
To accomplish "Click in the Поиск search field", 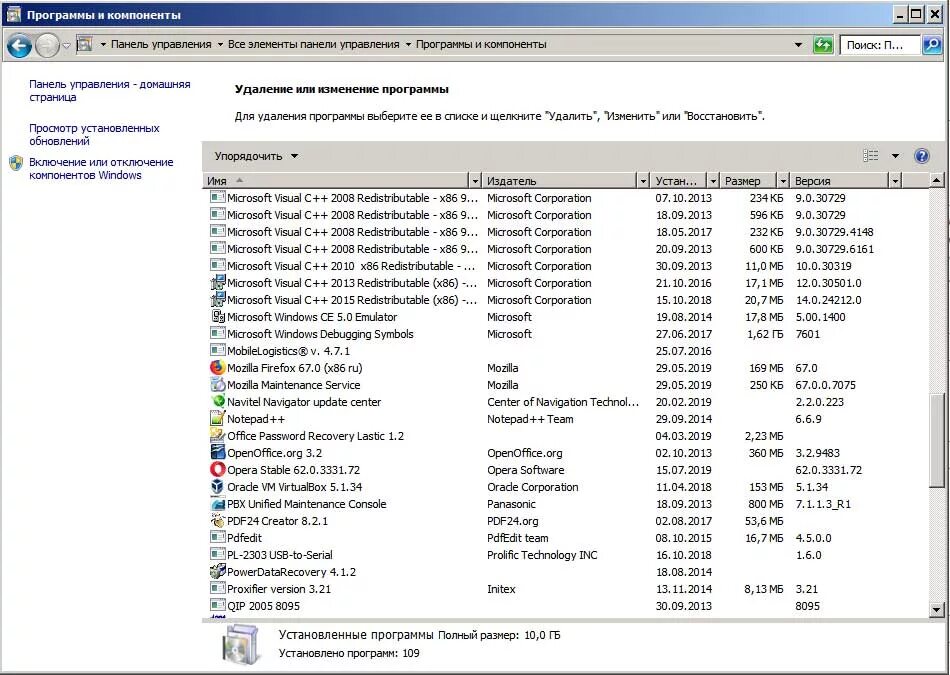I will coord(880,45).
